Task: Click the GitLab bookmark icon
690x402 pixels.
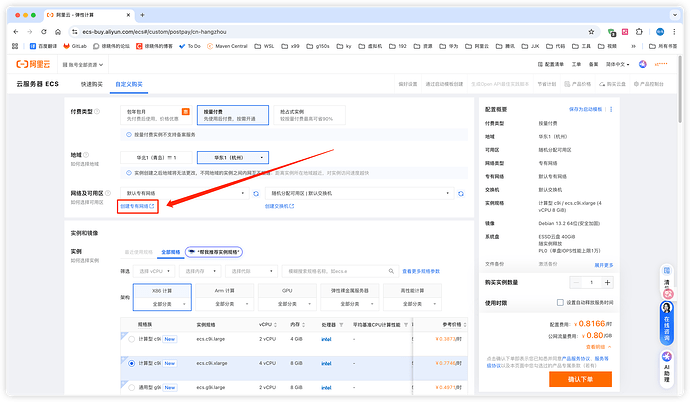Action: tap(68, 46)
